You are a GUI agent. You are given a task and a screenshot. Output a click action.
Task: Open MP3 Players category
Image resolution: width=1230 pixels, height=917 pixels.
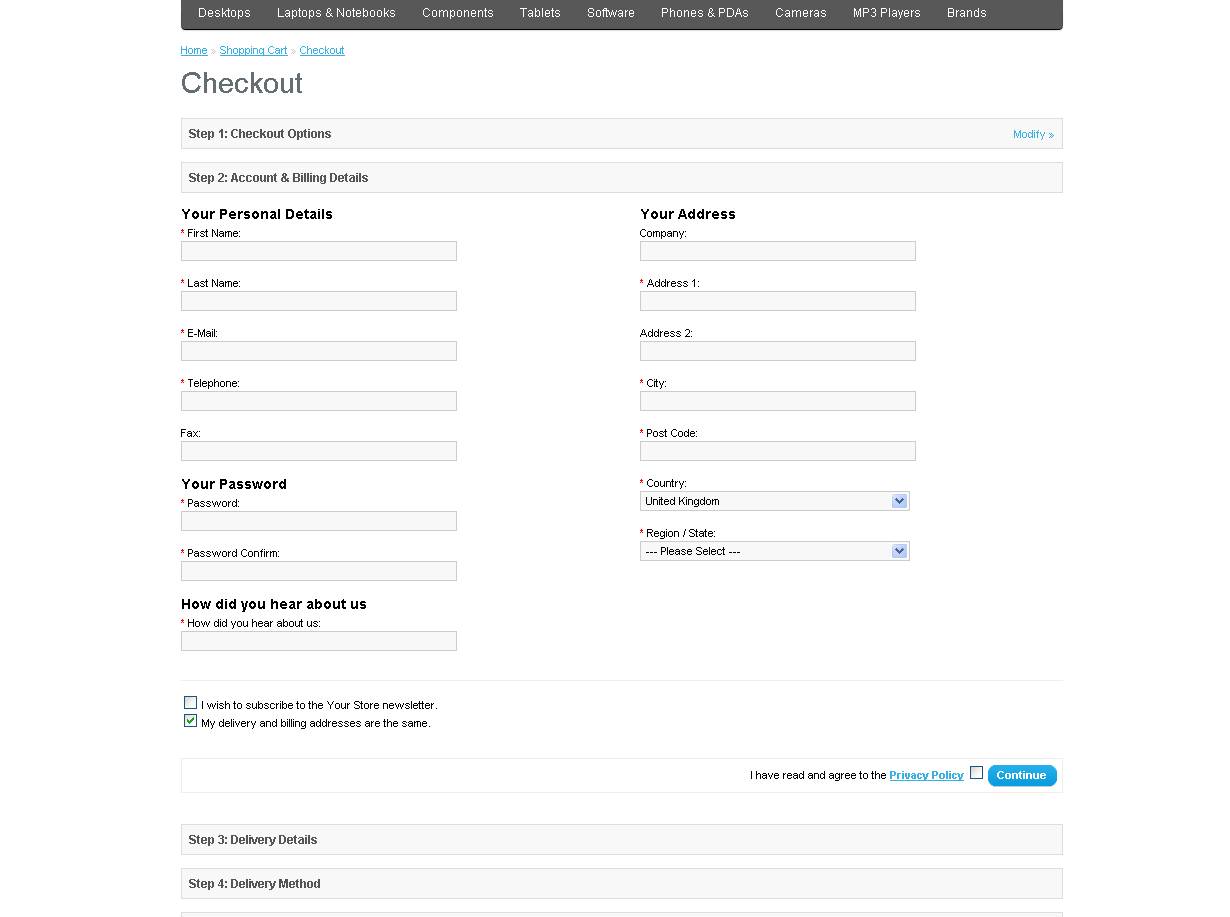(887, 13)
